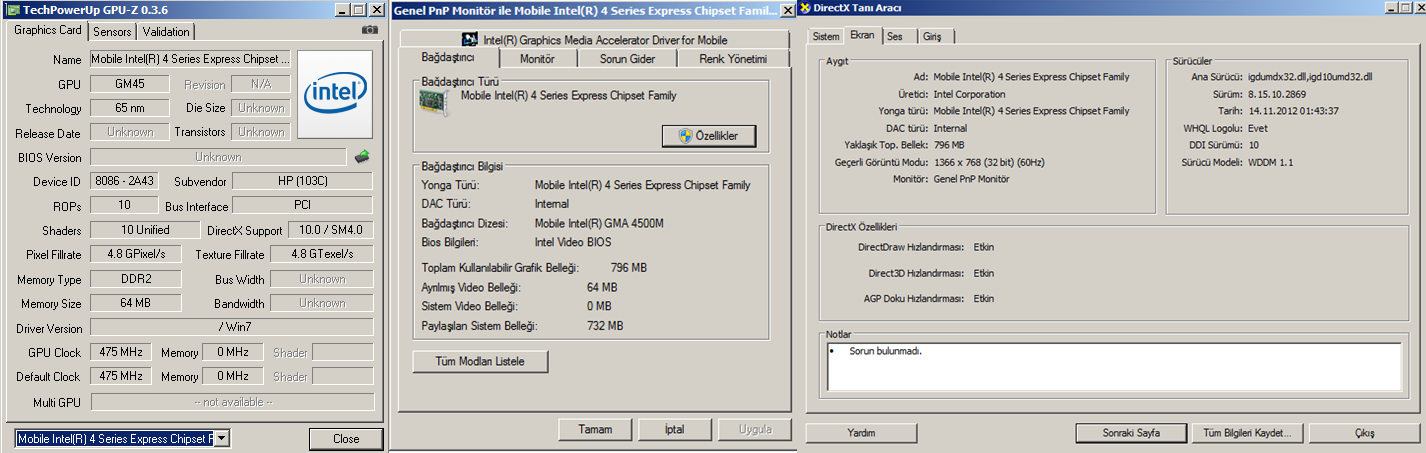
Task: Click the GPU Clock field 475 MHz
Action: point(120,352)
